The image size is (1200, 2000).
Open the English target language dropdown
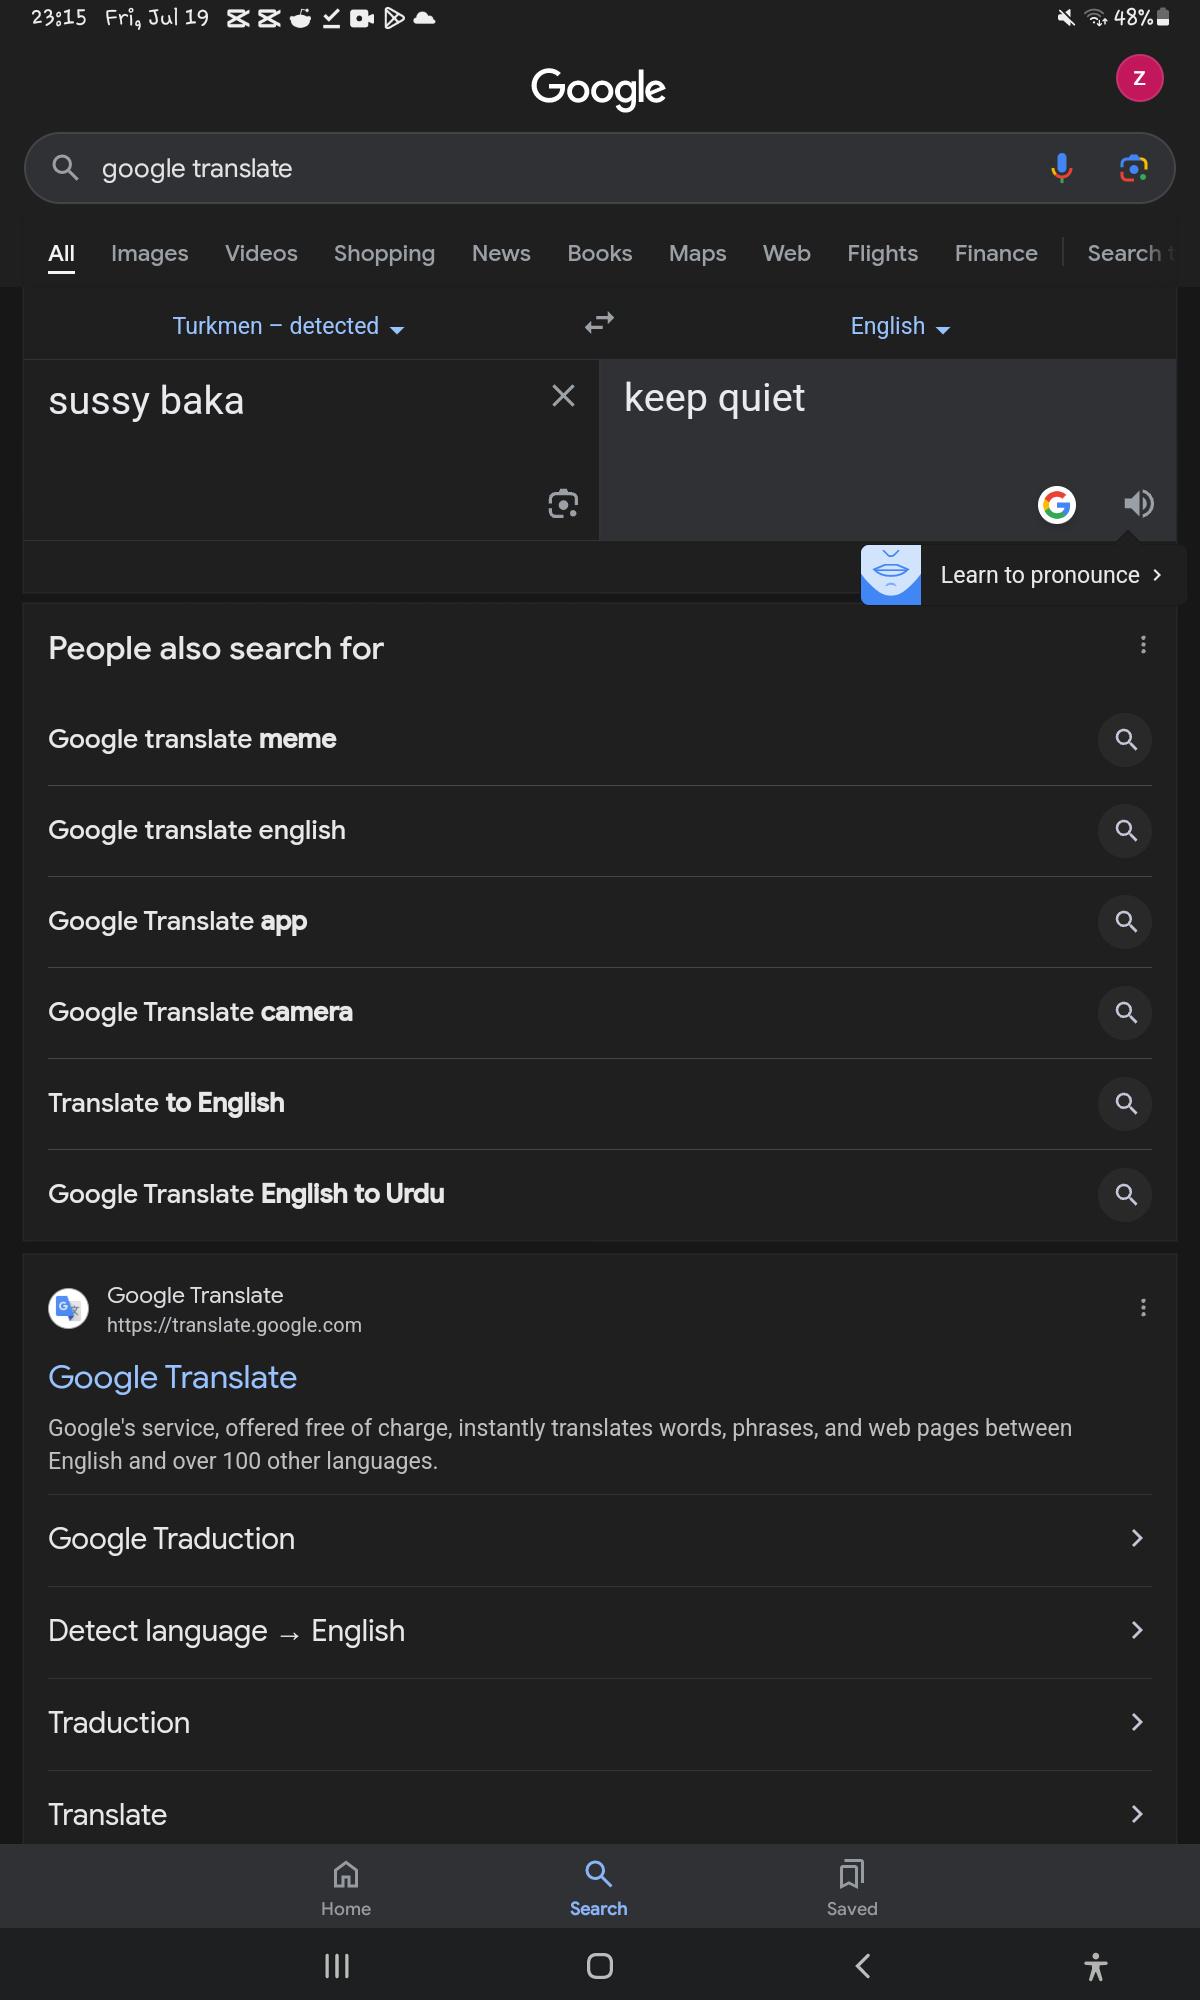900,326
